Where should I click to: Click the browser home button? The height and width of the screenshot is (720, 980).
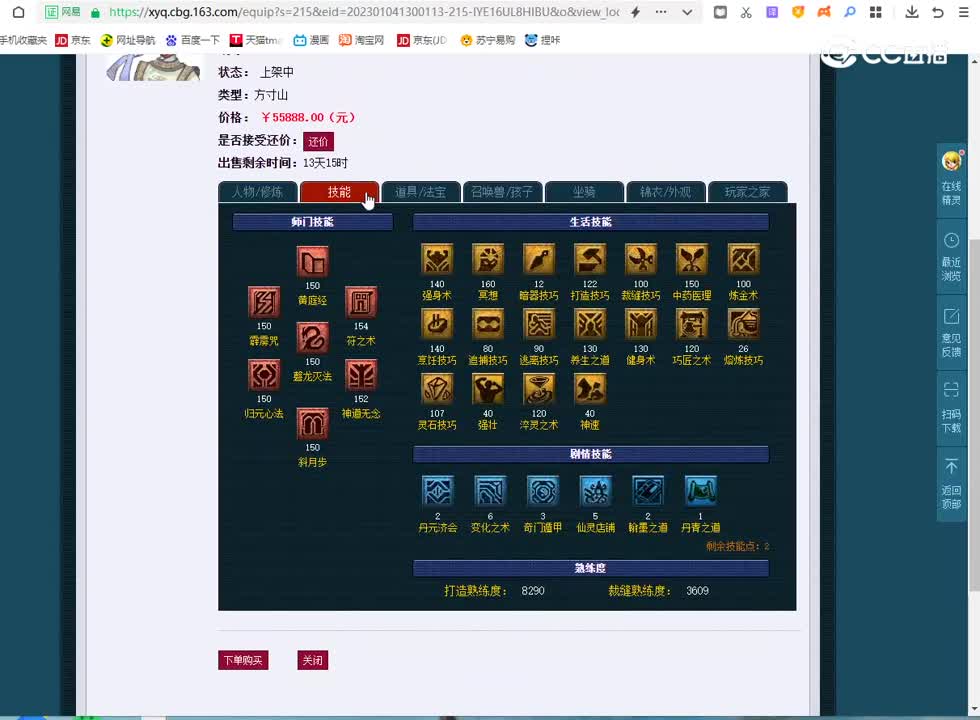pyautogui.click(x=18, y=12)
